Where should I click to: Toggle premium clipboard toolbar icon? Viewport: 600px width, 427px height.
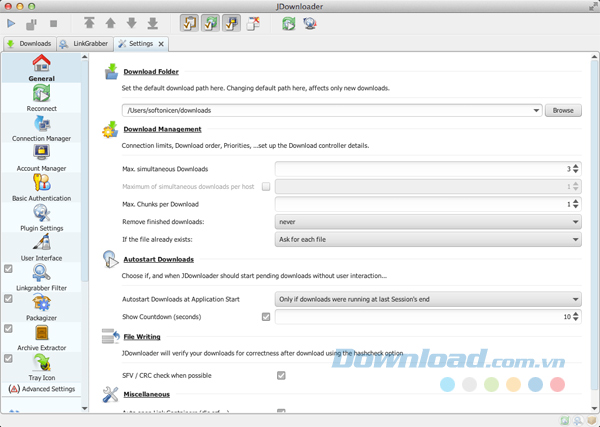[232, 23]
